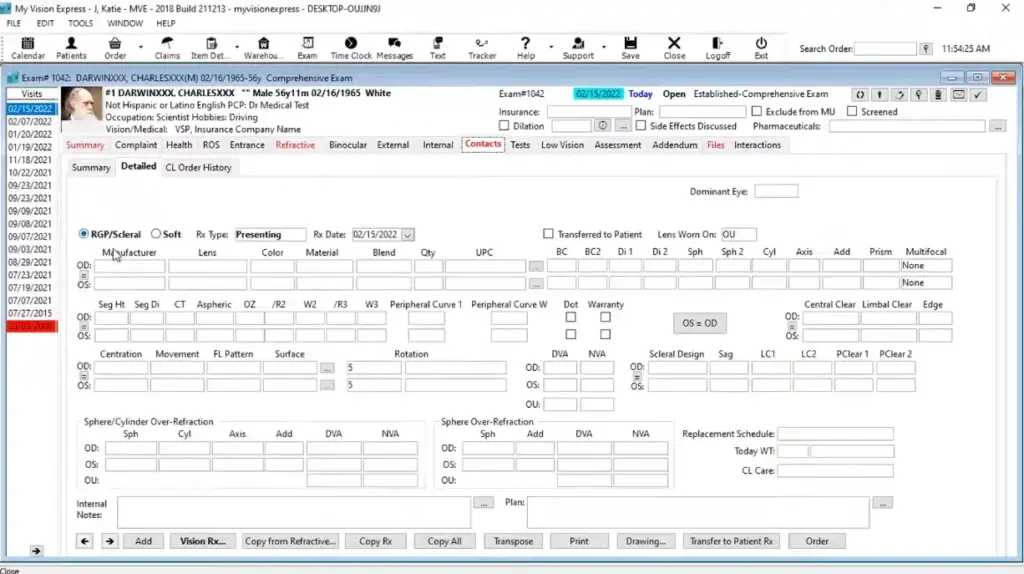The width and height of the screenshot is (1024, 574).
Task: Open the Dominant Eye dropdown
Action: click(776, 191)
